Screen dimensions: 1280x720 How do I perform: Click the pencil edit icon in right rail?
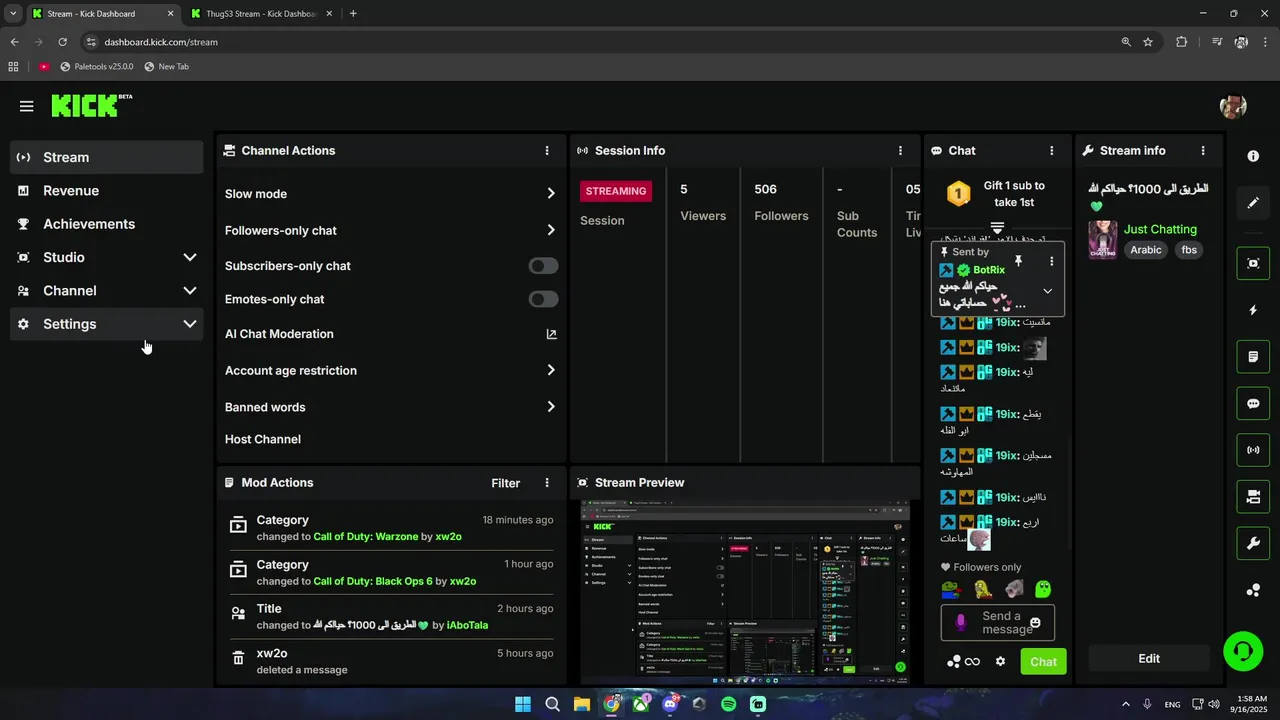click(1253, 203)
